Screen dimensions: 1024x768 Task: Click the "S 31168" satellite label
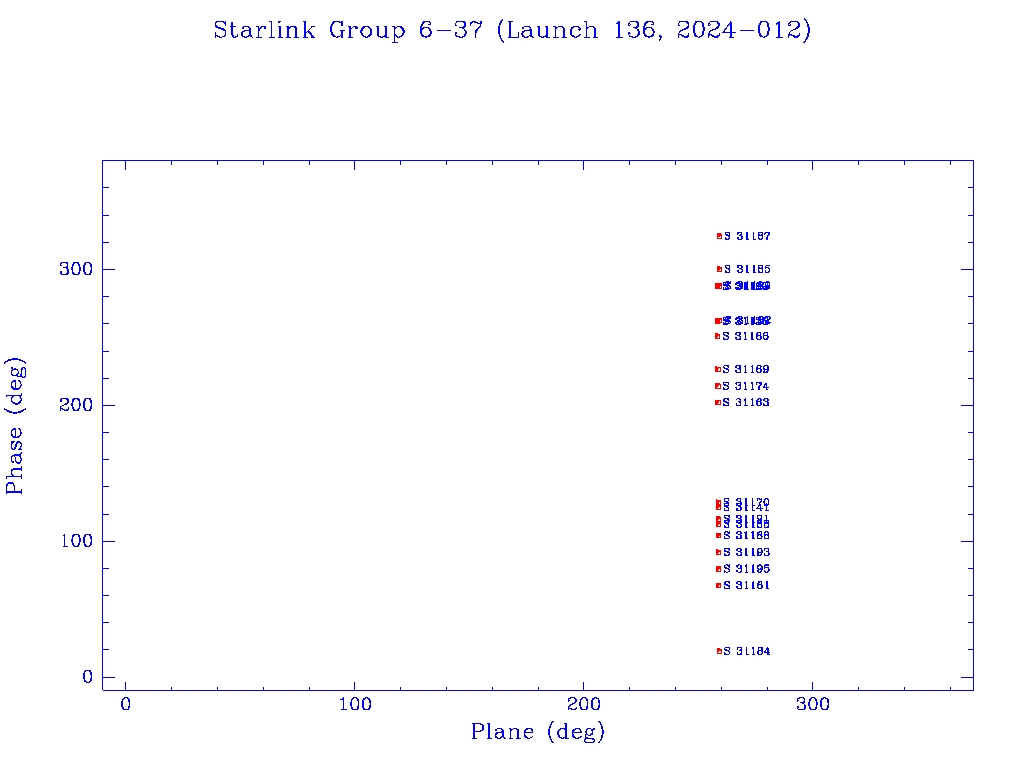[x=746, y=536]
